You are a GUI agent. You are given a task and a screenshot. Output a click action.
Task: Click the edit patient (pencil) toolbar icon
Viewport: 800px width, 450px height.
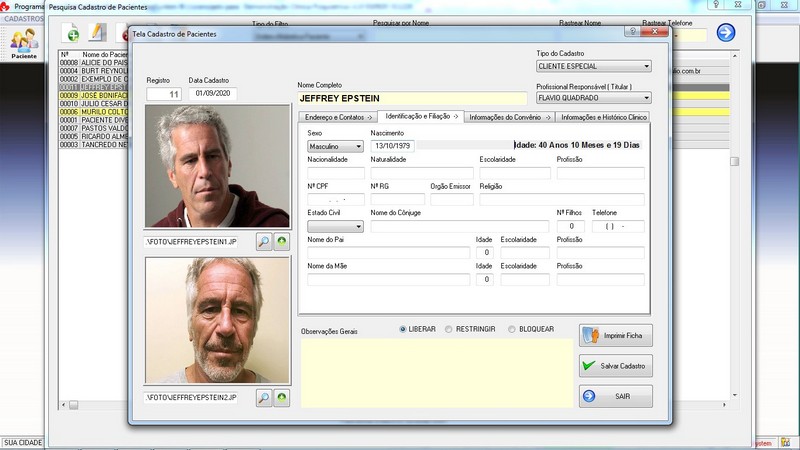[x=97, y=32]
